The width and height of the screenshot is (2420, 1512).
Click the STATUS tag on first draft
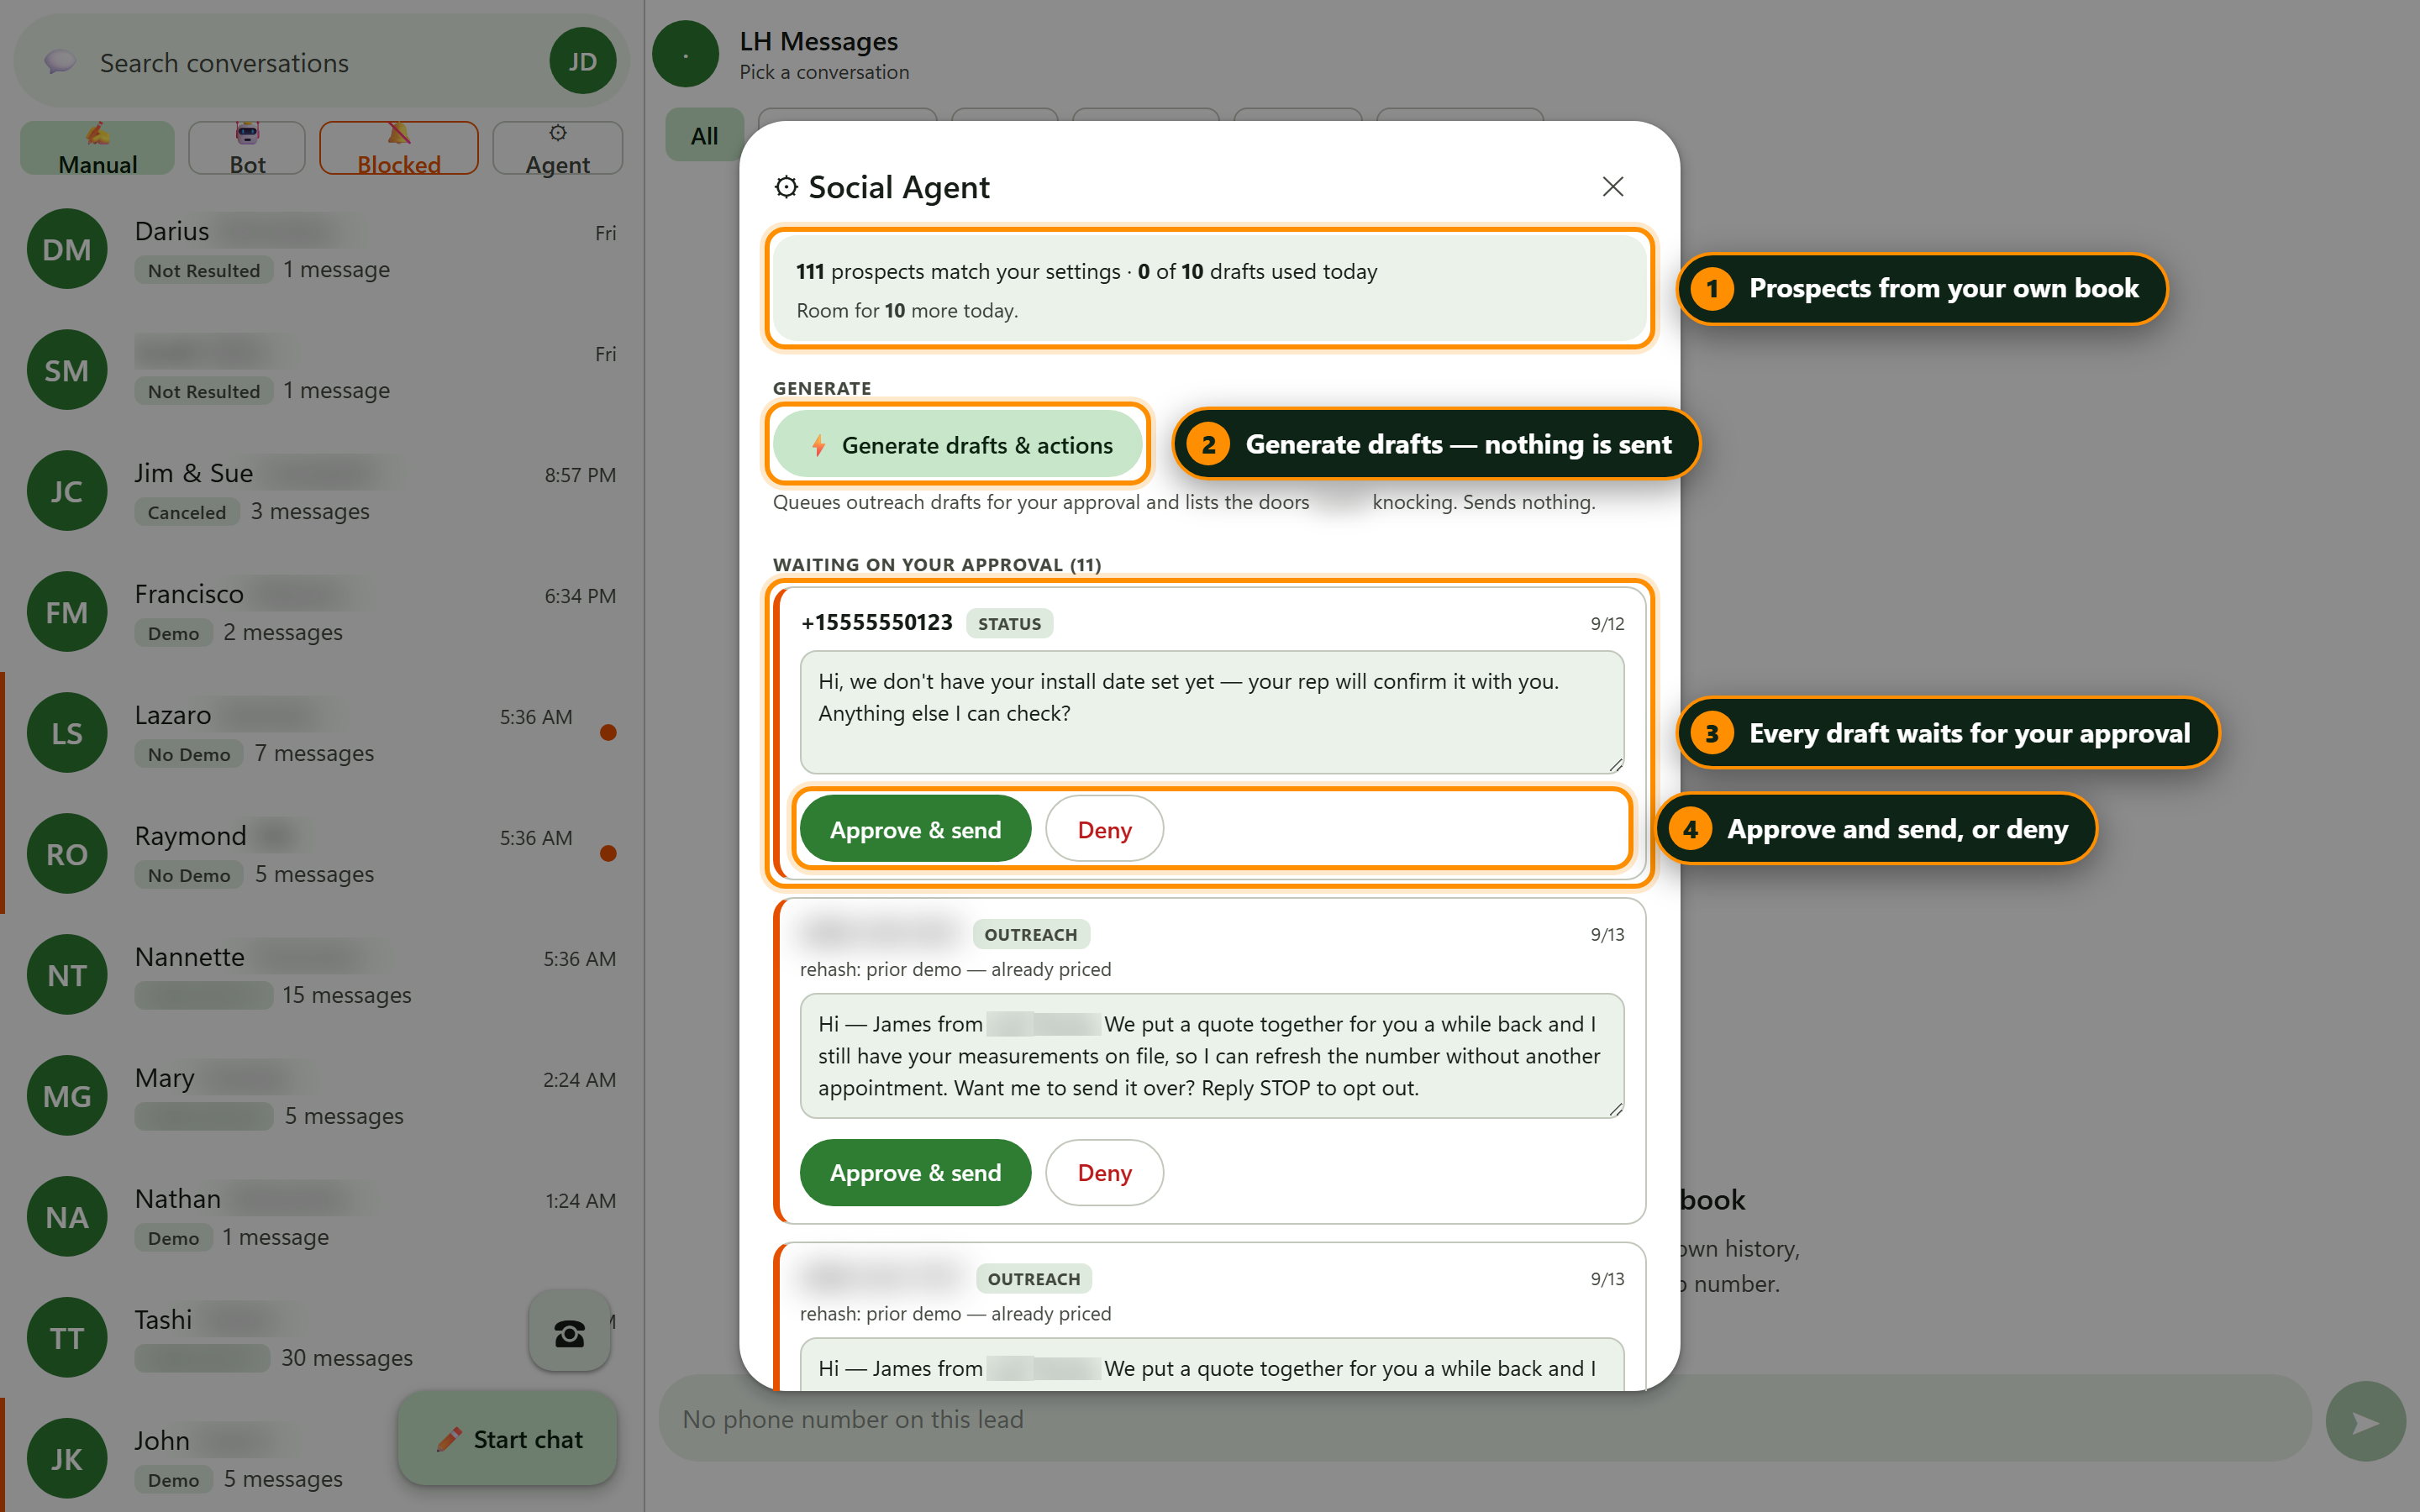(1009, 623)
